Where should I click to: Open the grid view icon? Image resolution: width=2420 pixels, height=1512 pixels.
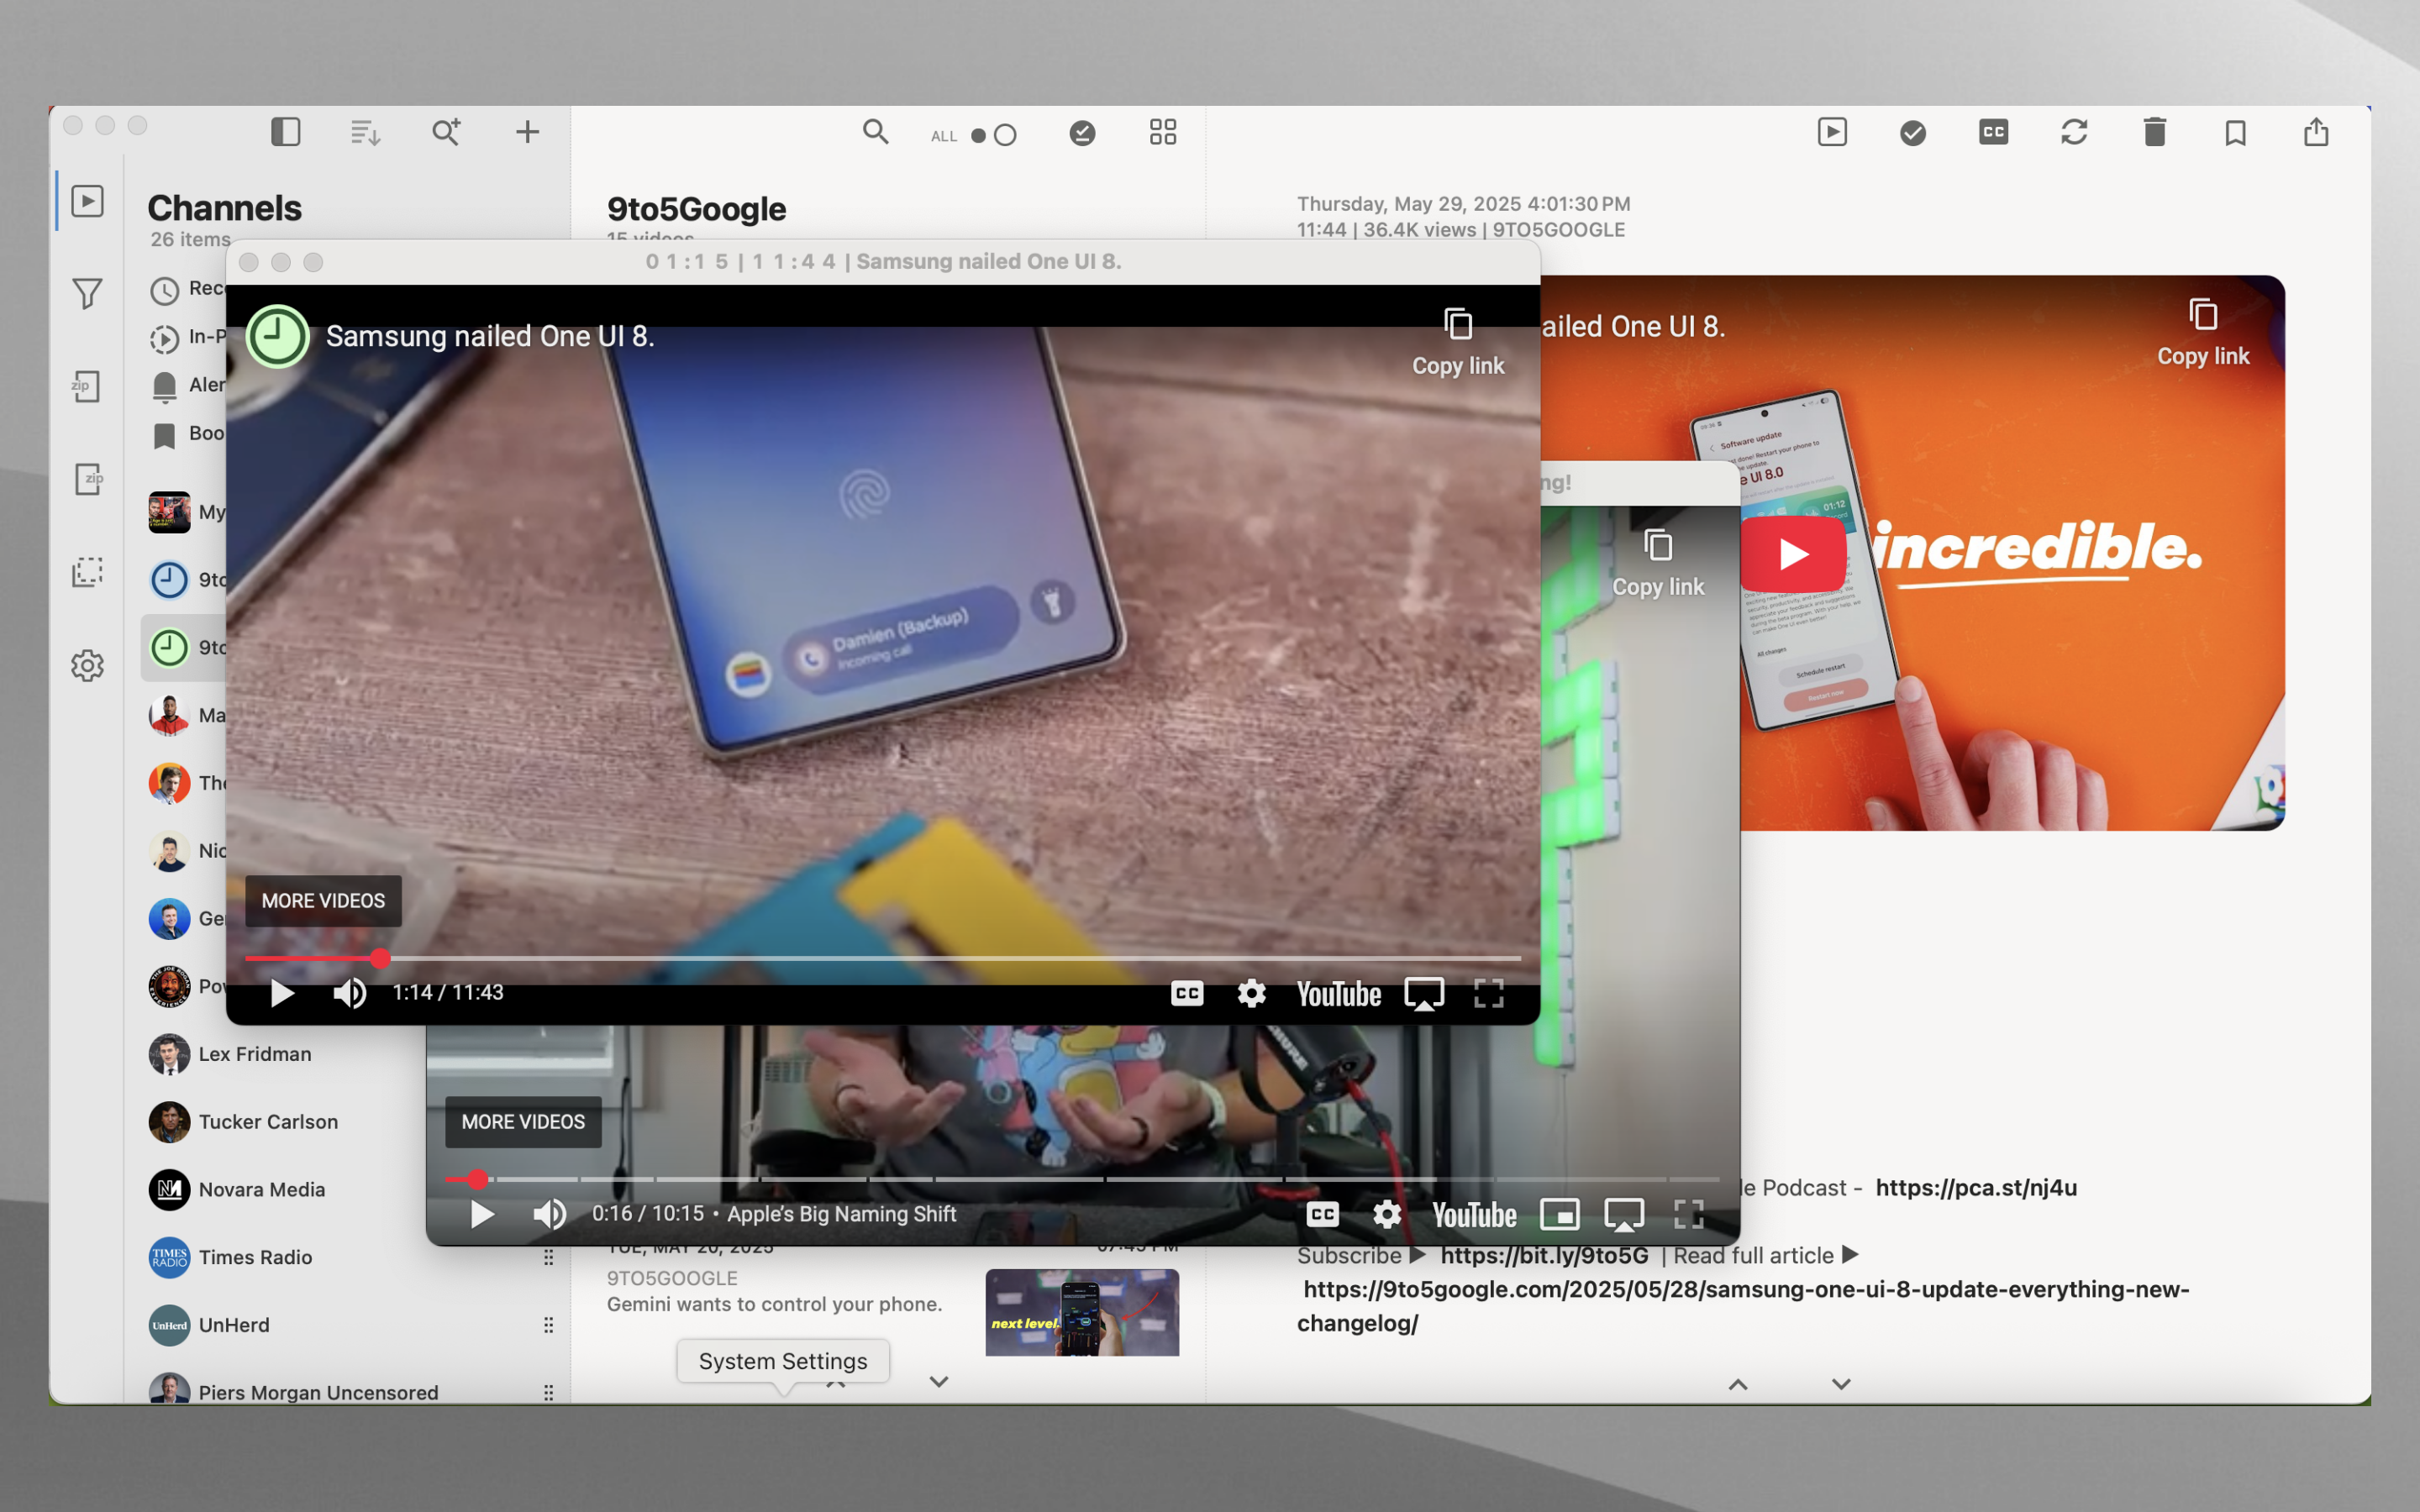[1162, 132]
